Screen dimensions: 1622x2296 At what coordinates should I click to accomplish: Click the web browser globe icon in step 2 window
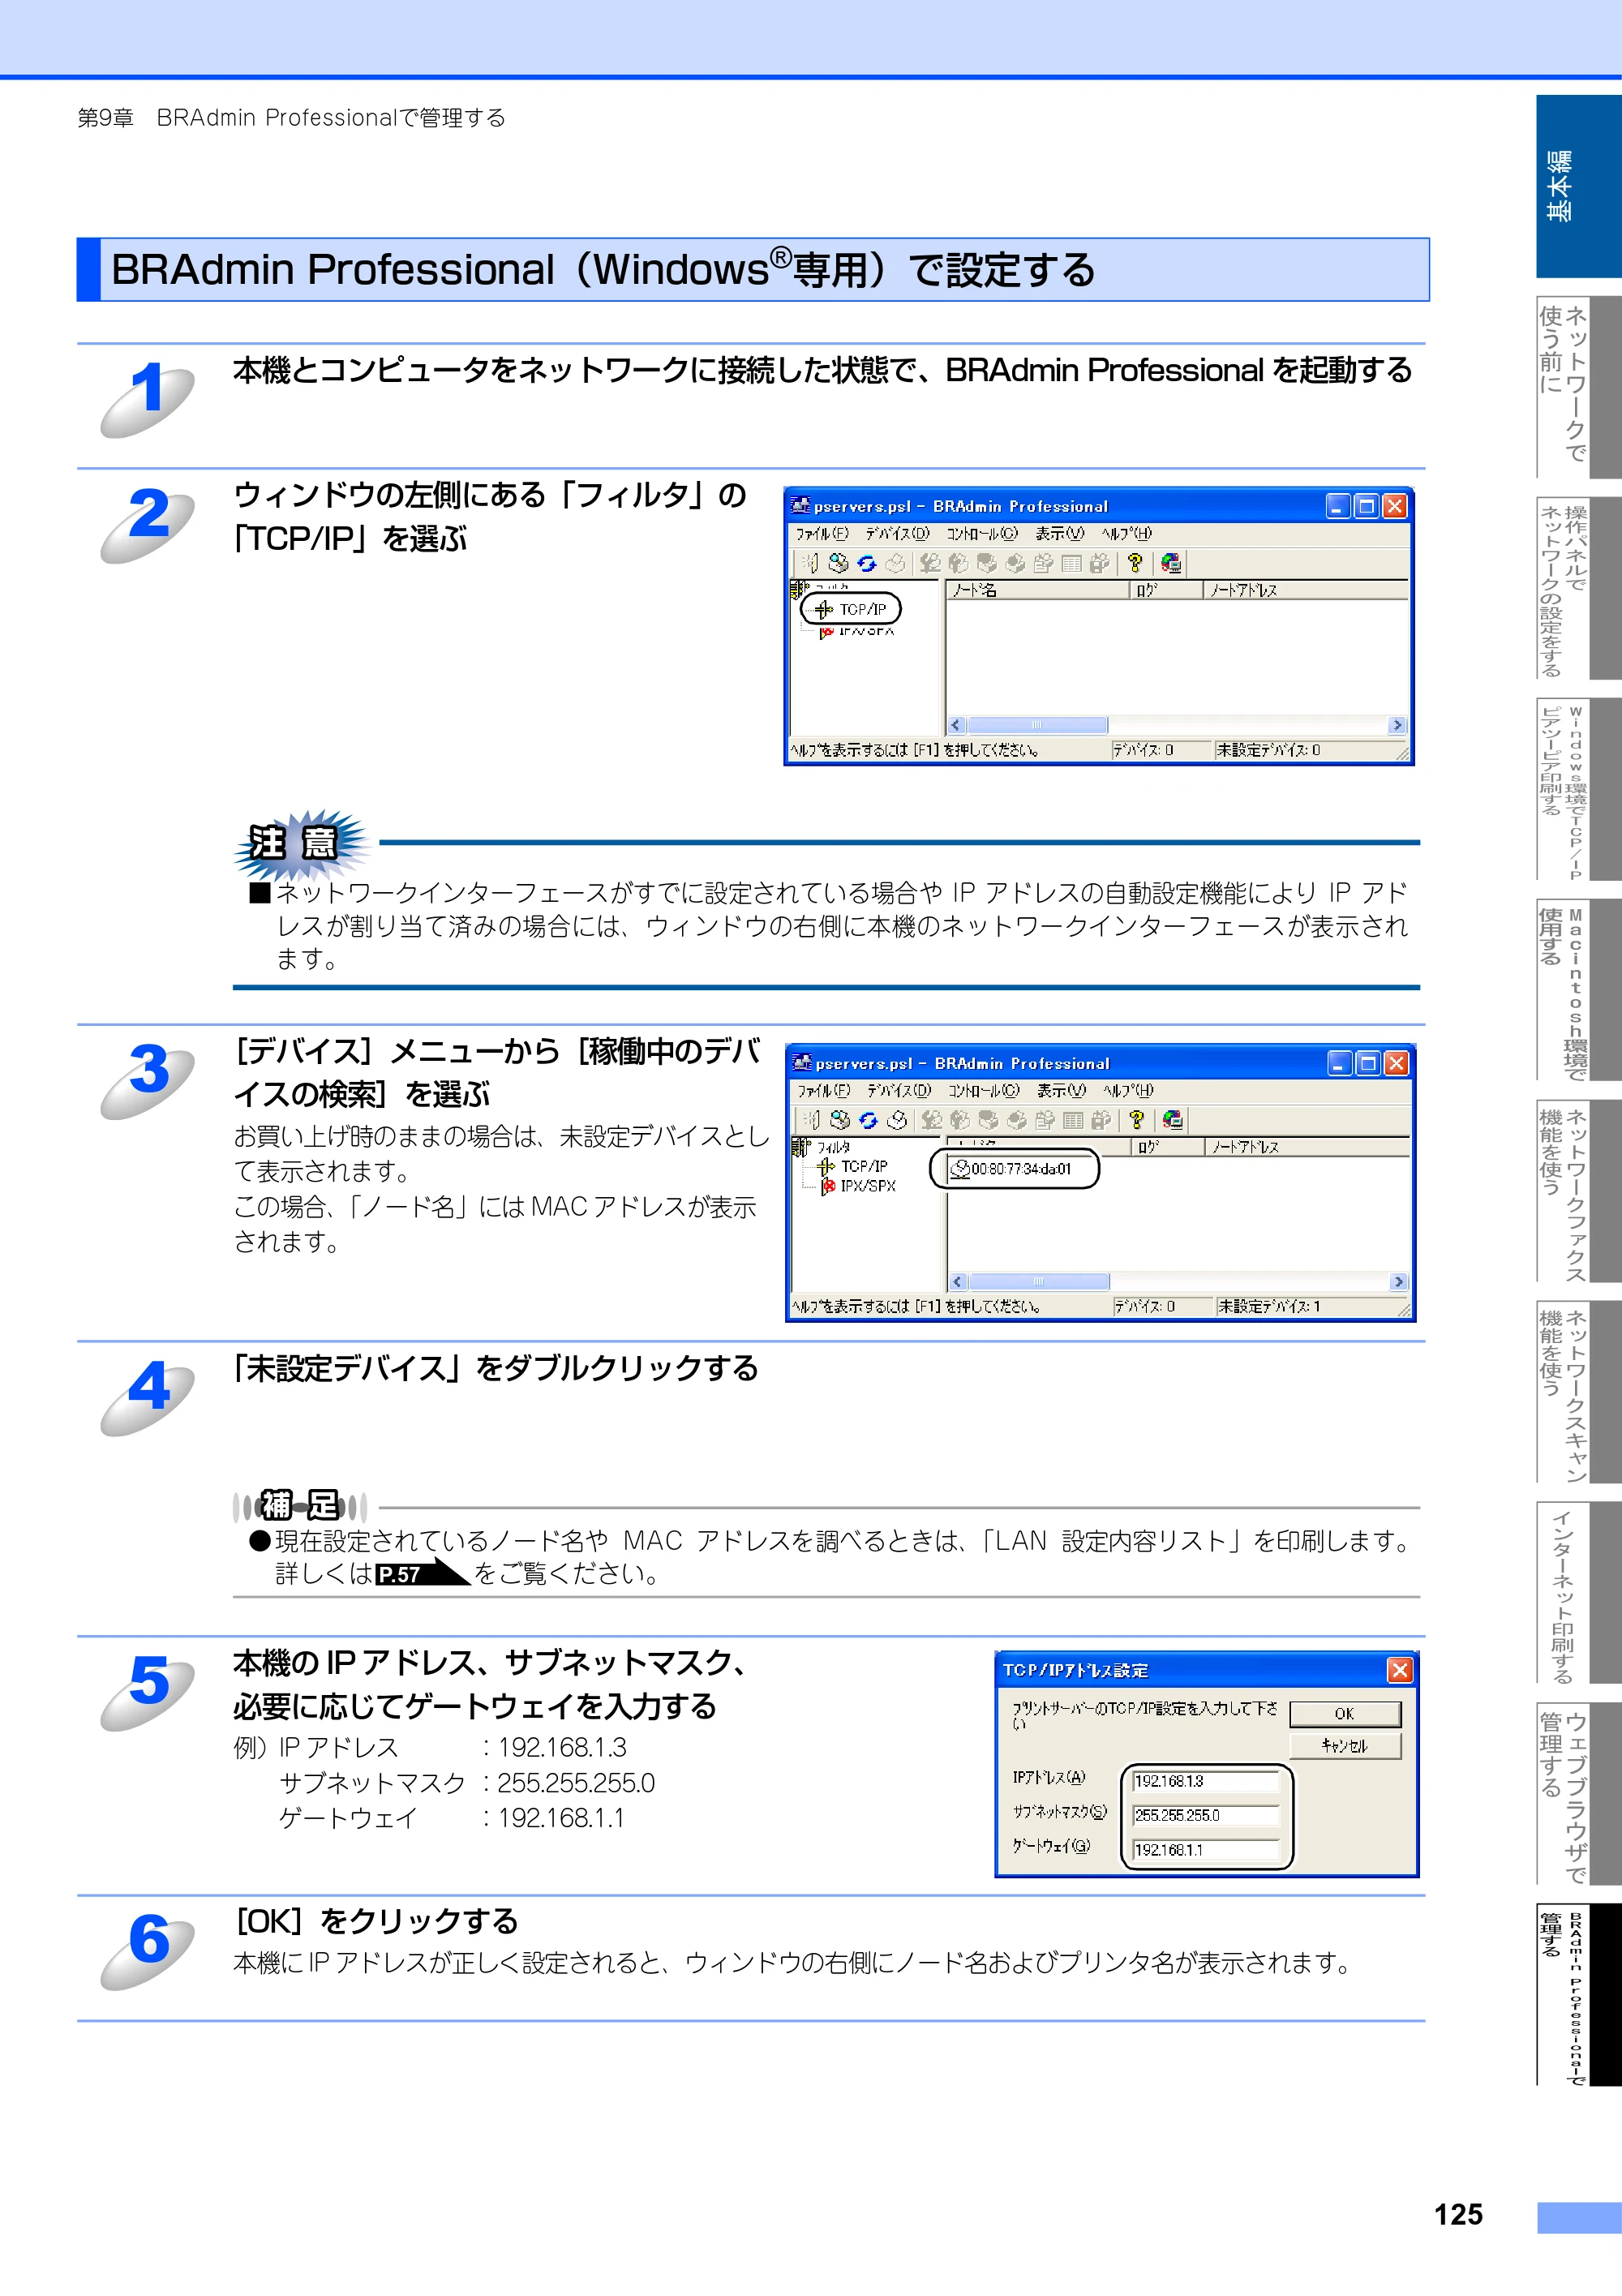(1171, 564)
